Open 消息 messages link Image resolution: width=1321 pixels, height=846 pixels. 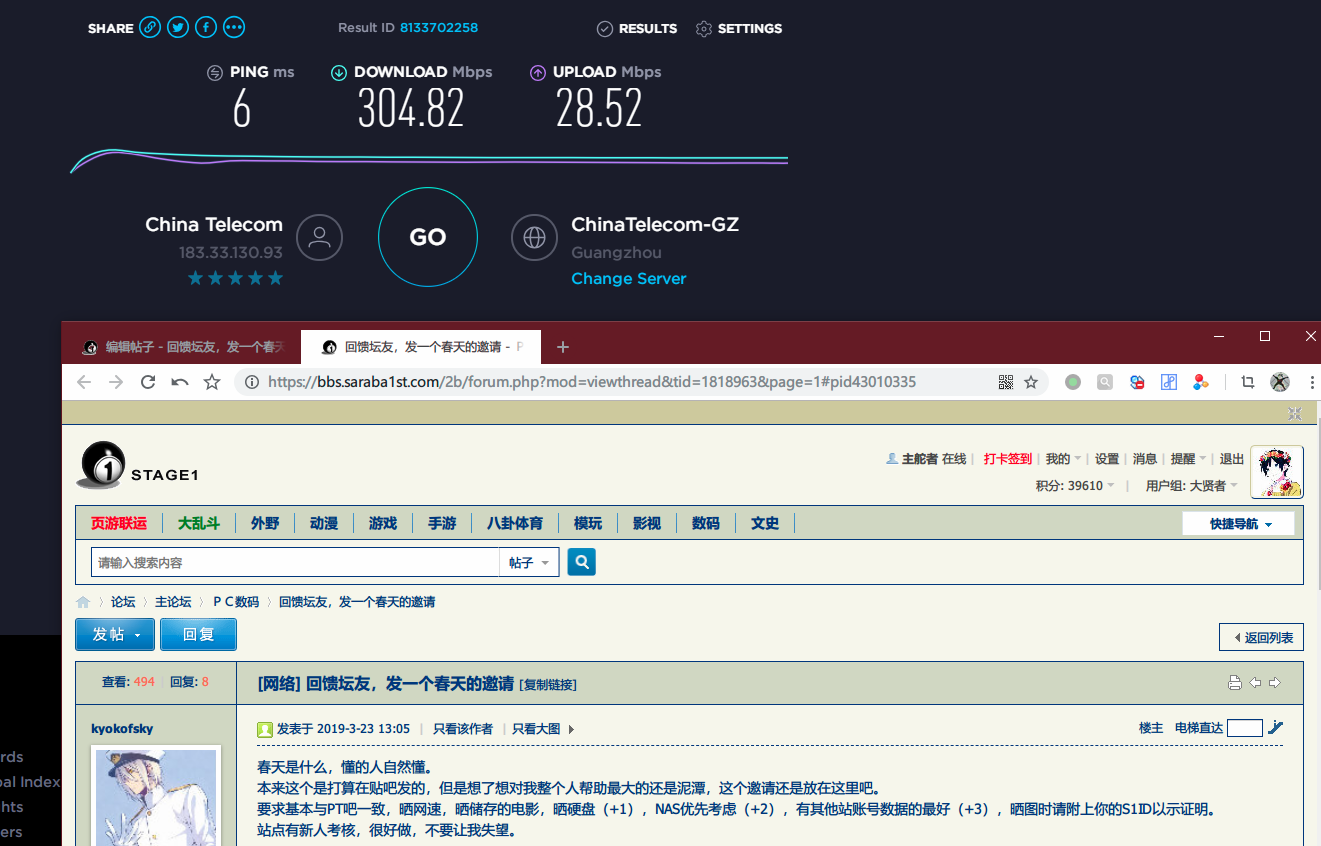point(1145,459)
